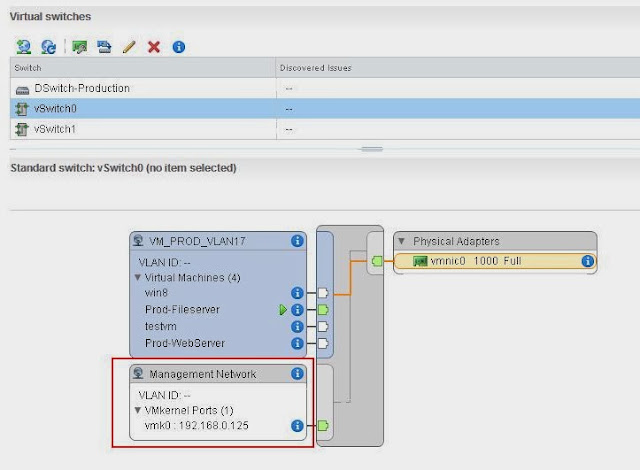This screenshot has height=470, width=640.
Task: Click the green Prod-Fileserver port connector
Action: [323, 310]
